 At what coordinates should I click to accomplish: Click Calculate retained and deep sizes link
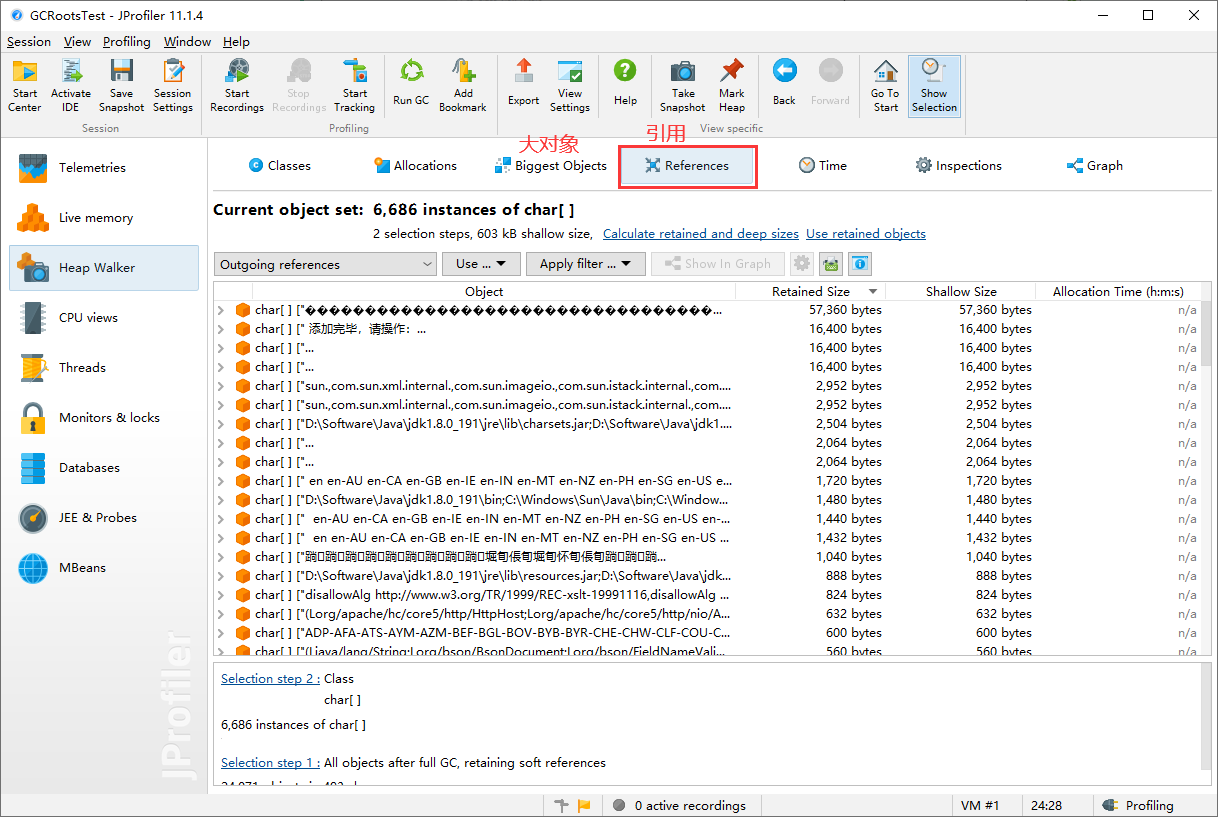701,234
